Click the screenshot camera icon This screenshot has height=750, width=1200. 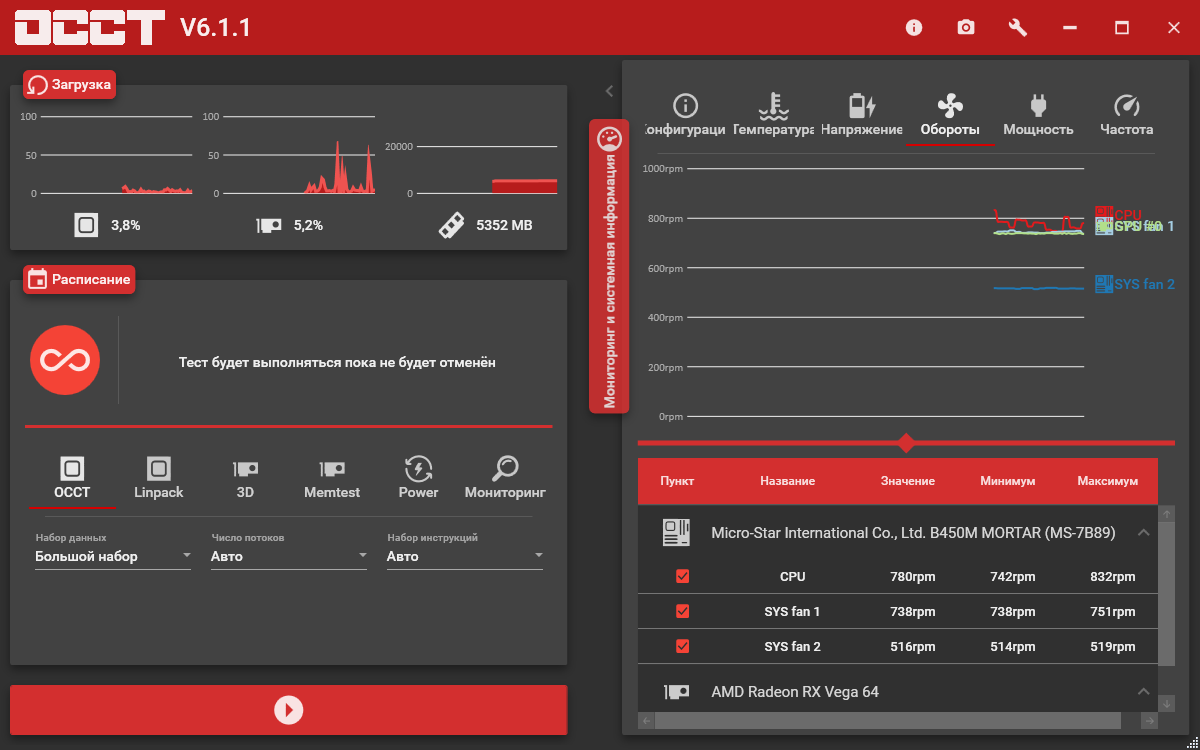pos(966,28)
